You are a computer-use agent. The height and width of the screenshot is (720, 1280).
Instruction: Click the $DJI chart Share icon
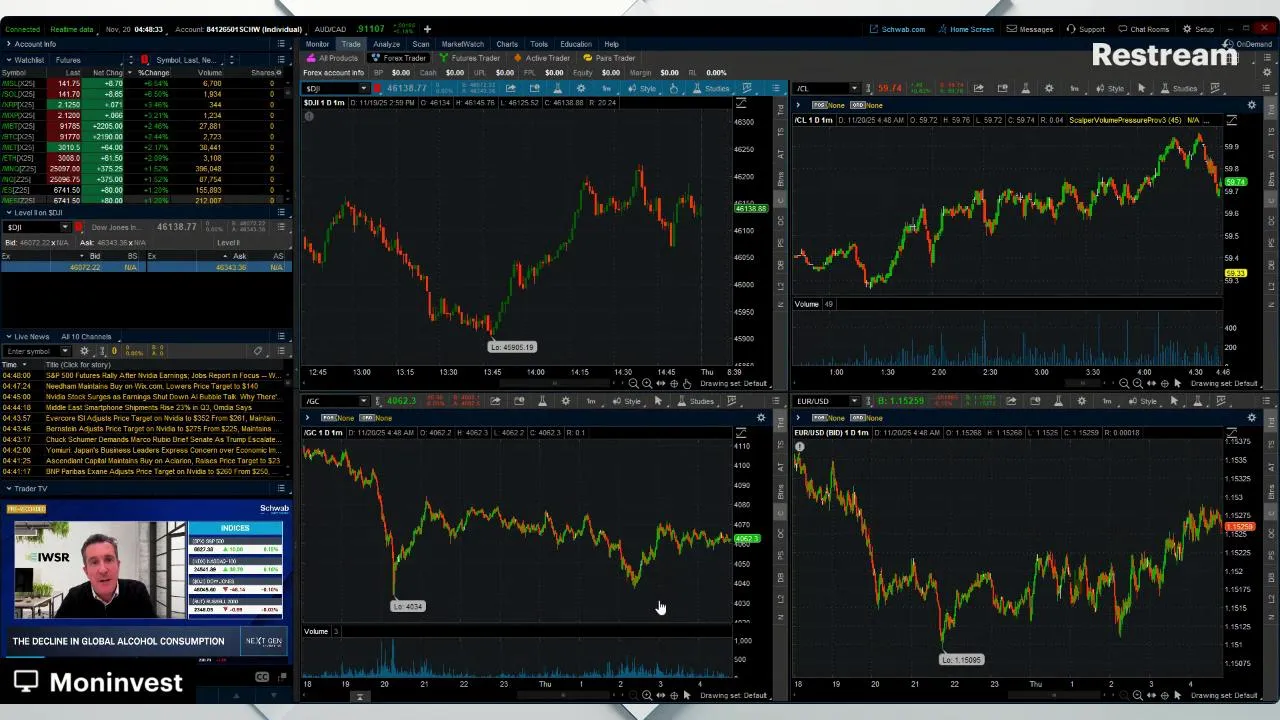pyautogui.click(x=510, y=89)
